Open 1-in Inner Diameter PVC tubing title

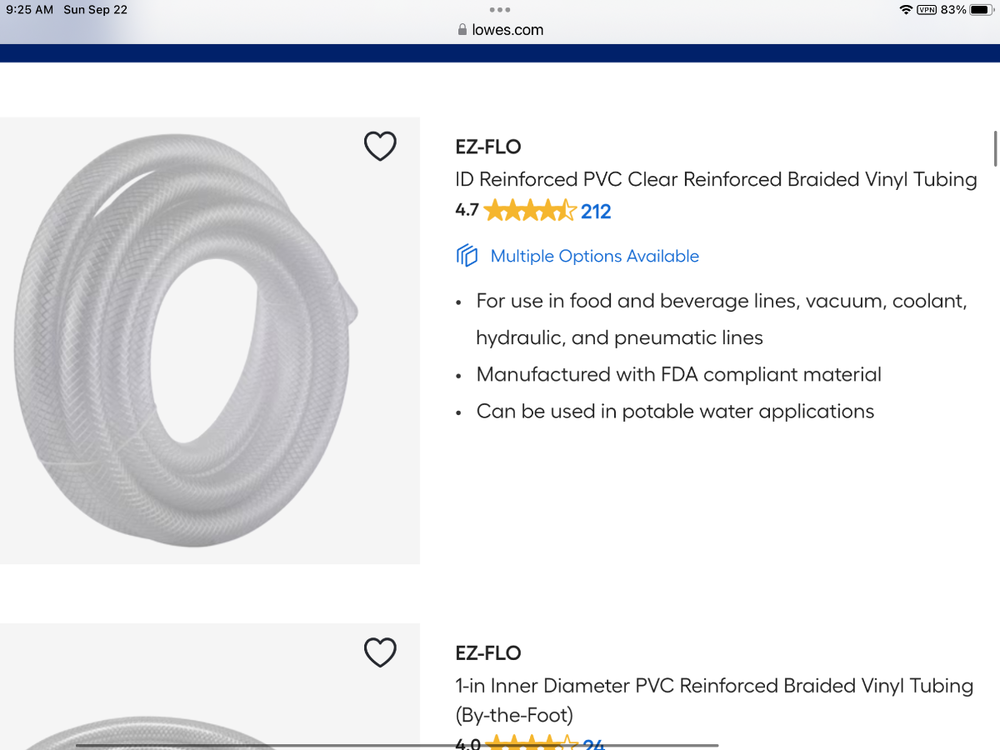714,686
